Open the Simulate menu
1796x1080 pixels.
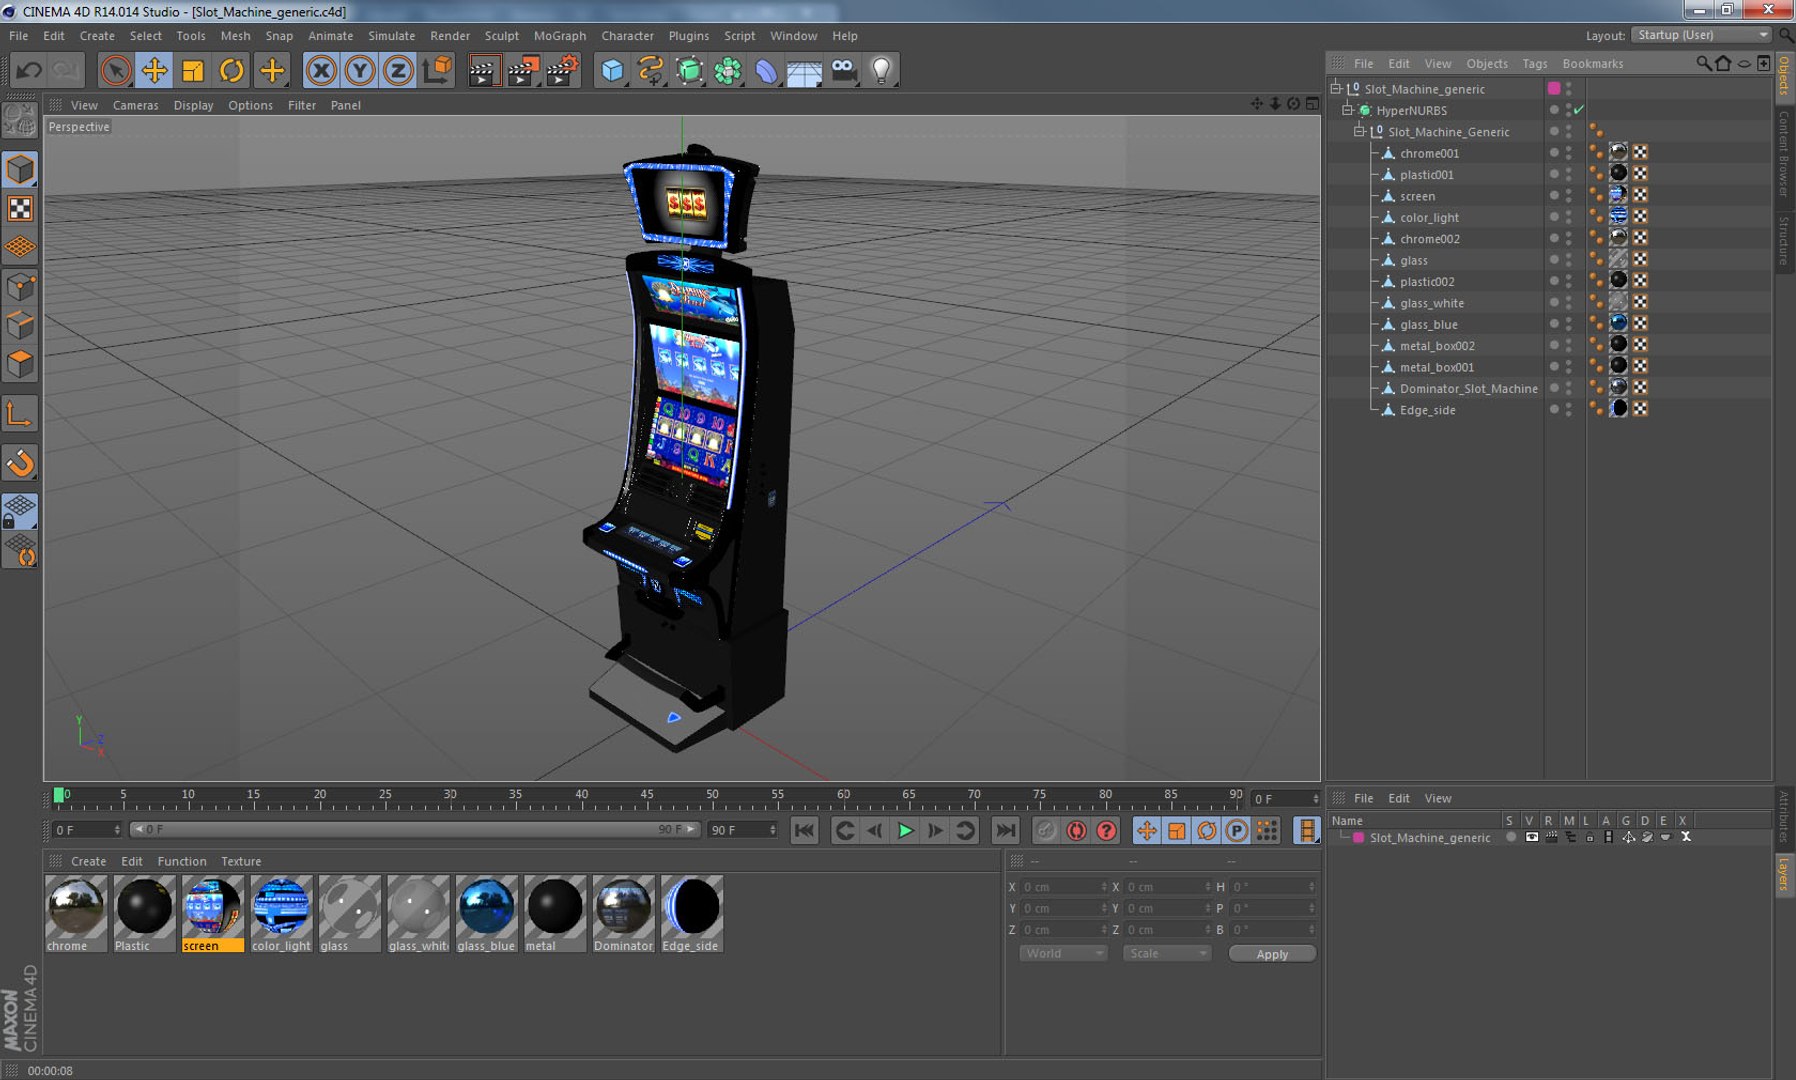pyautogui.click(x=391, y=35)
